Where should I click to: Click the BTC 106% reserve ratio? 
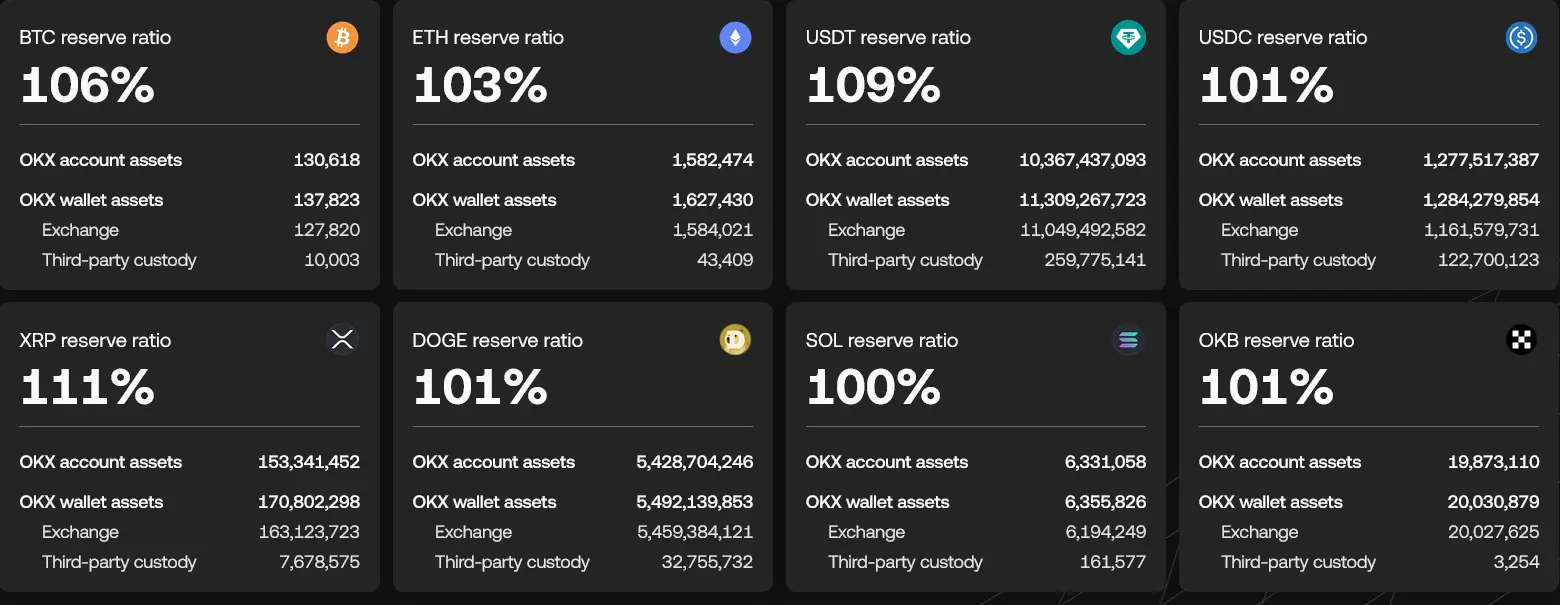(x=87, y=85)
